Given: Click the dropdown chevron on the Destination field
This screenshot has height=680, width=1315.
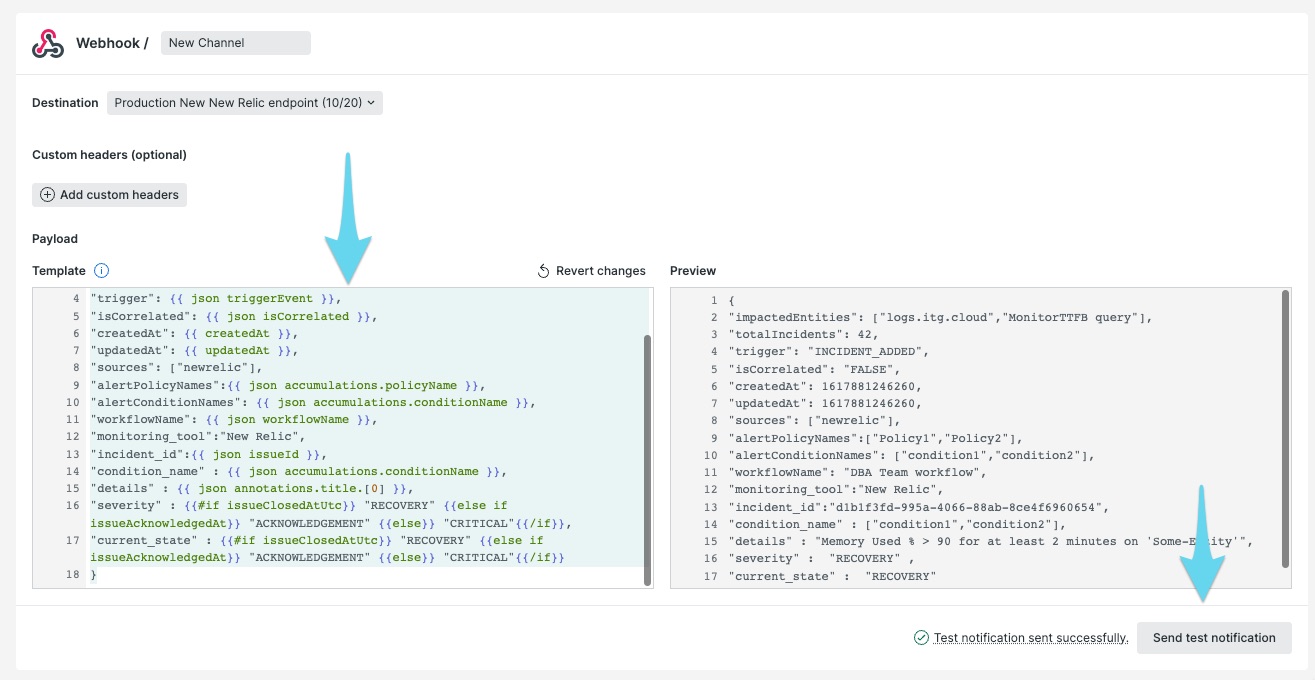Looking at the screenshot, I should click(370, 102).
